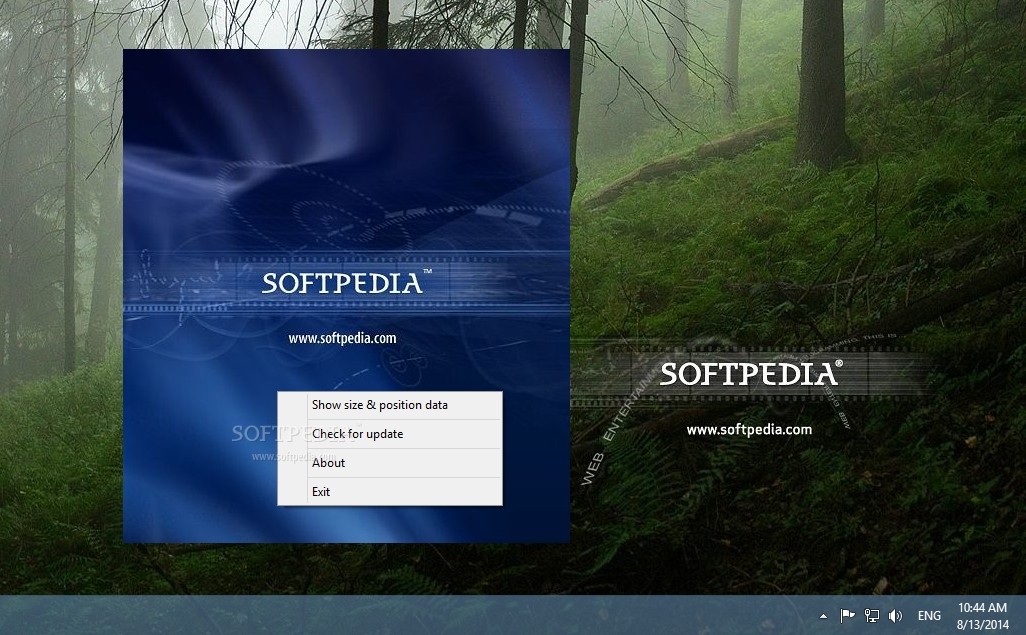Choose Check for update menu entry
Image resolution: width=1026 pixels, height=635 pixels.
(390, 434)
